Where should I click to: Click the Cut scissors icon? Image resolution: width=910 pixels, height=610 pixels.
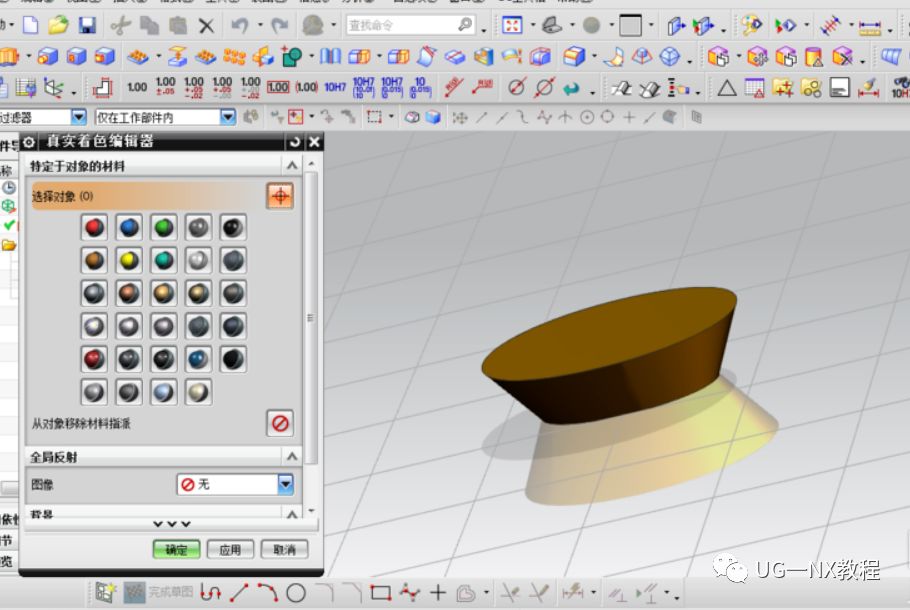(120, 25)
